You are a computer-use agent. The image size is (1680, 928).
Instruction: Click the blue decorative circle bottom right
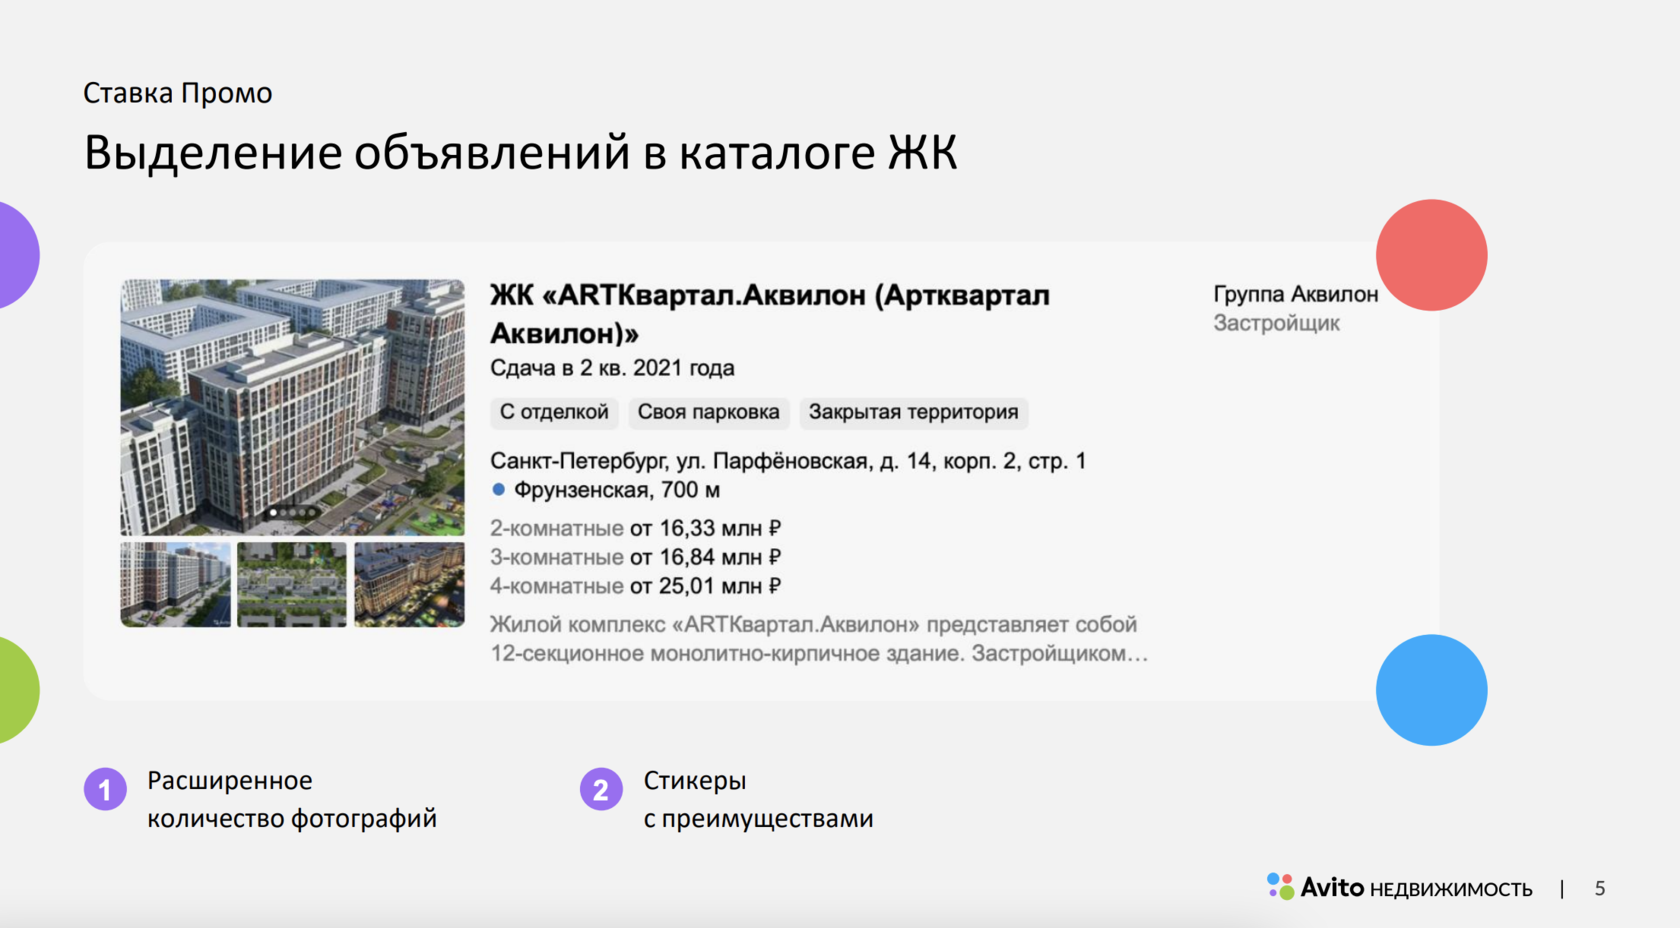coord(1432,689)
